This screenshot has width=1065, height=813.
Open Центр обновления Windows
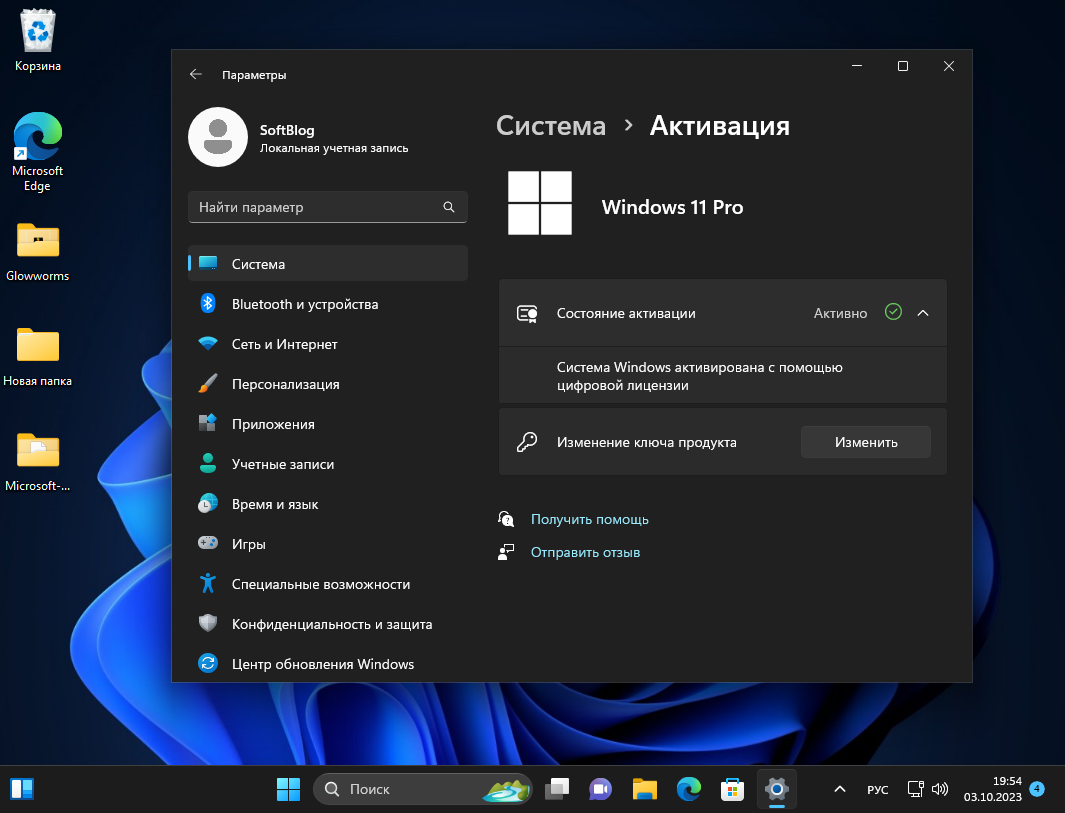pyautogui.click(x=328, y=664)
